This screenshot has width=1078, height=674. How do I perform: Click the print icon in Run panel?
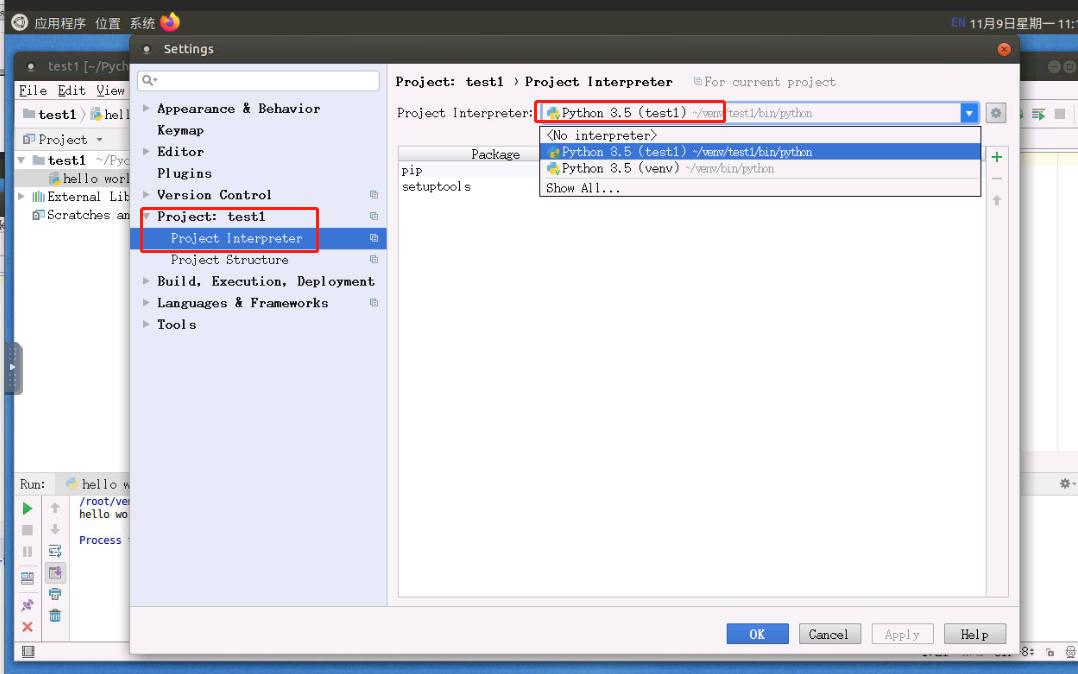point(55,594)
